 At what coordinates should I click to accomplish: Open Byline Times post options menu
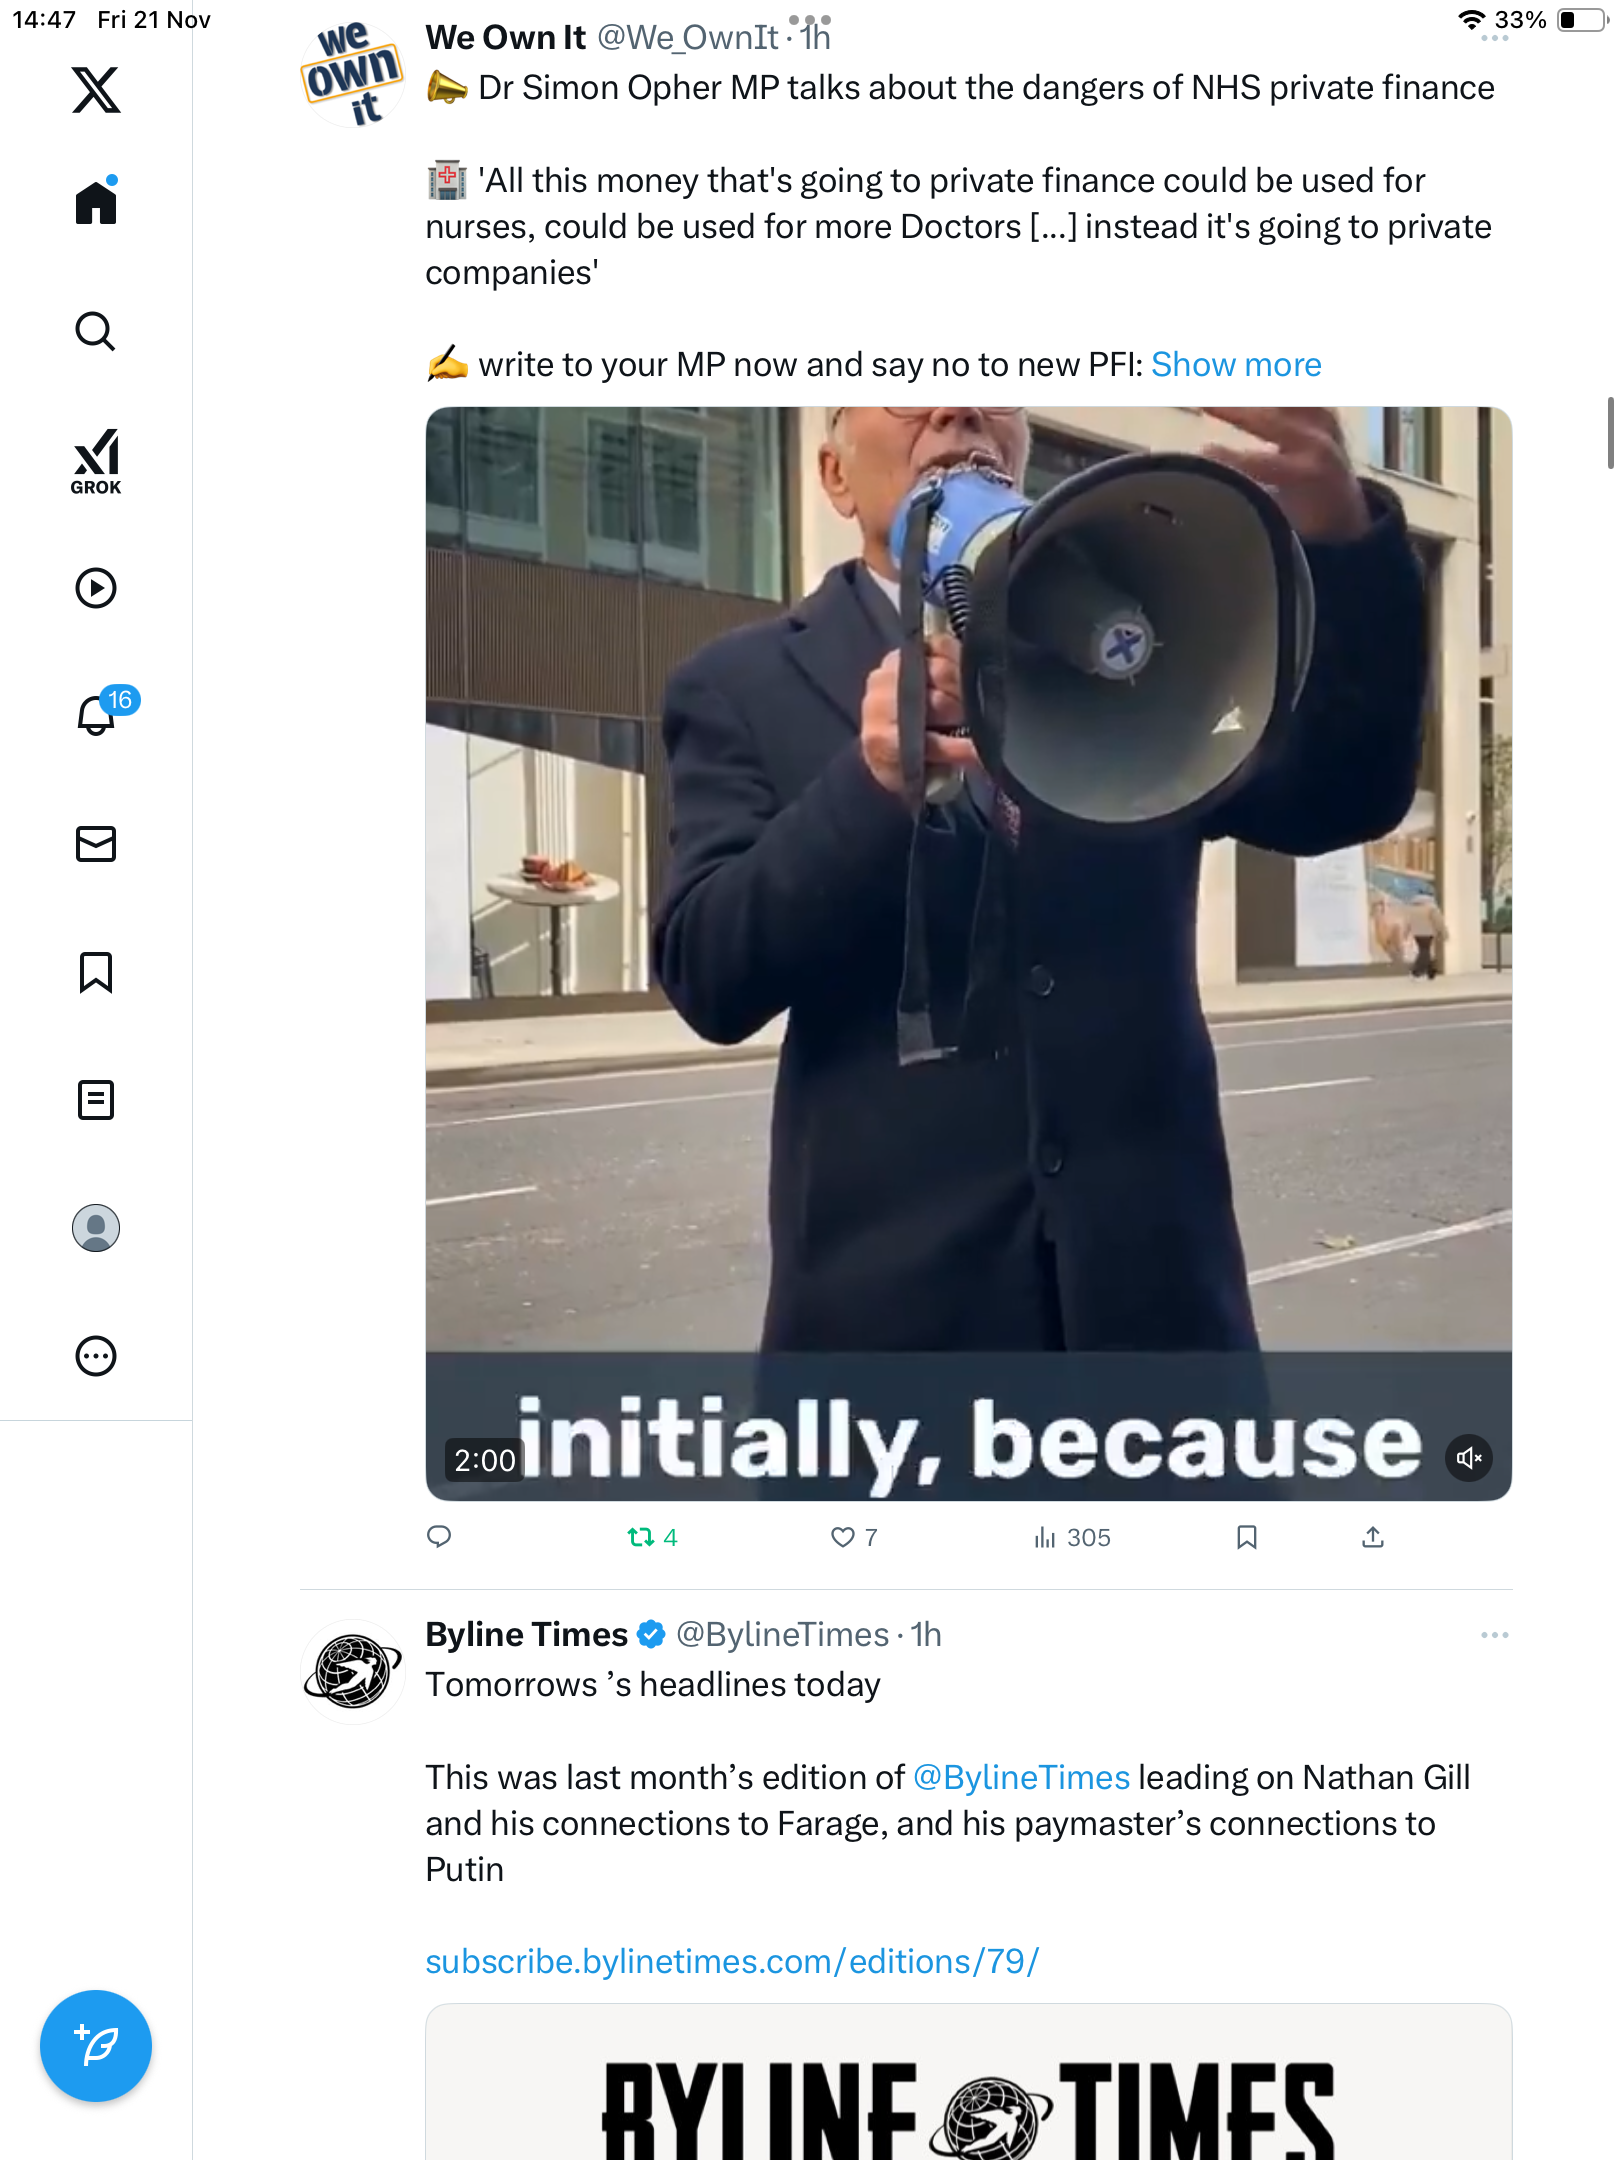point(1494,1635)
